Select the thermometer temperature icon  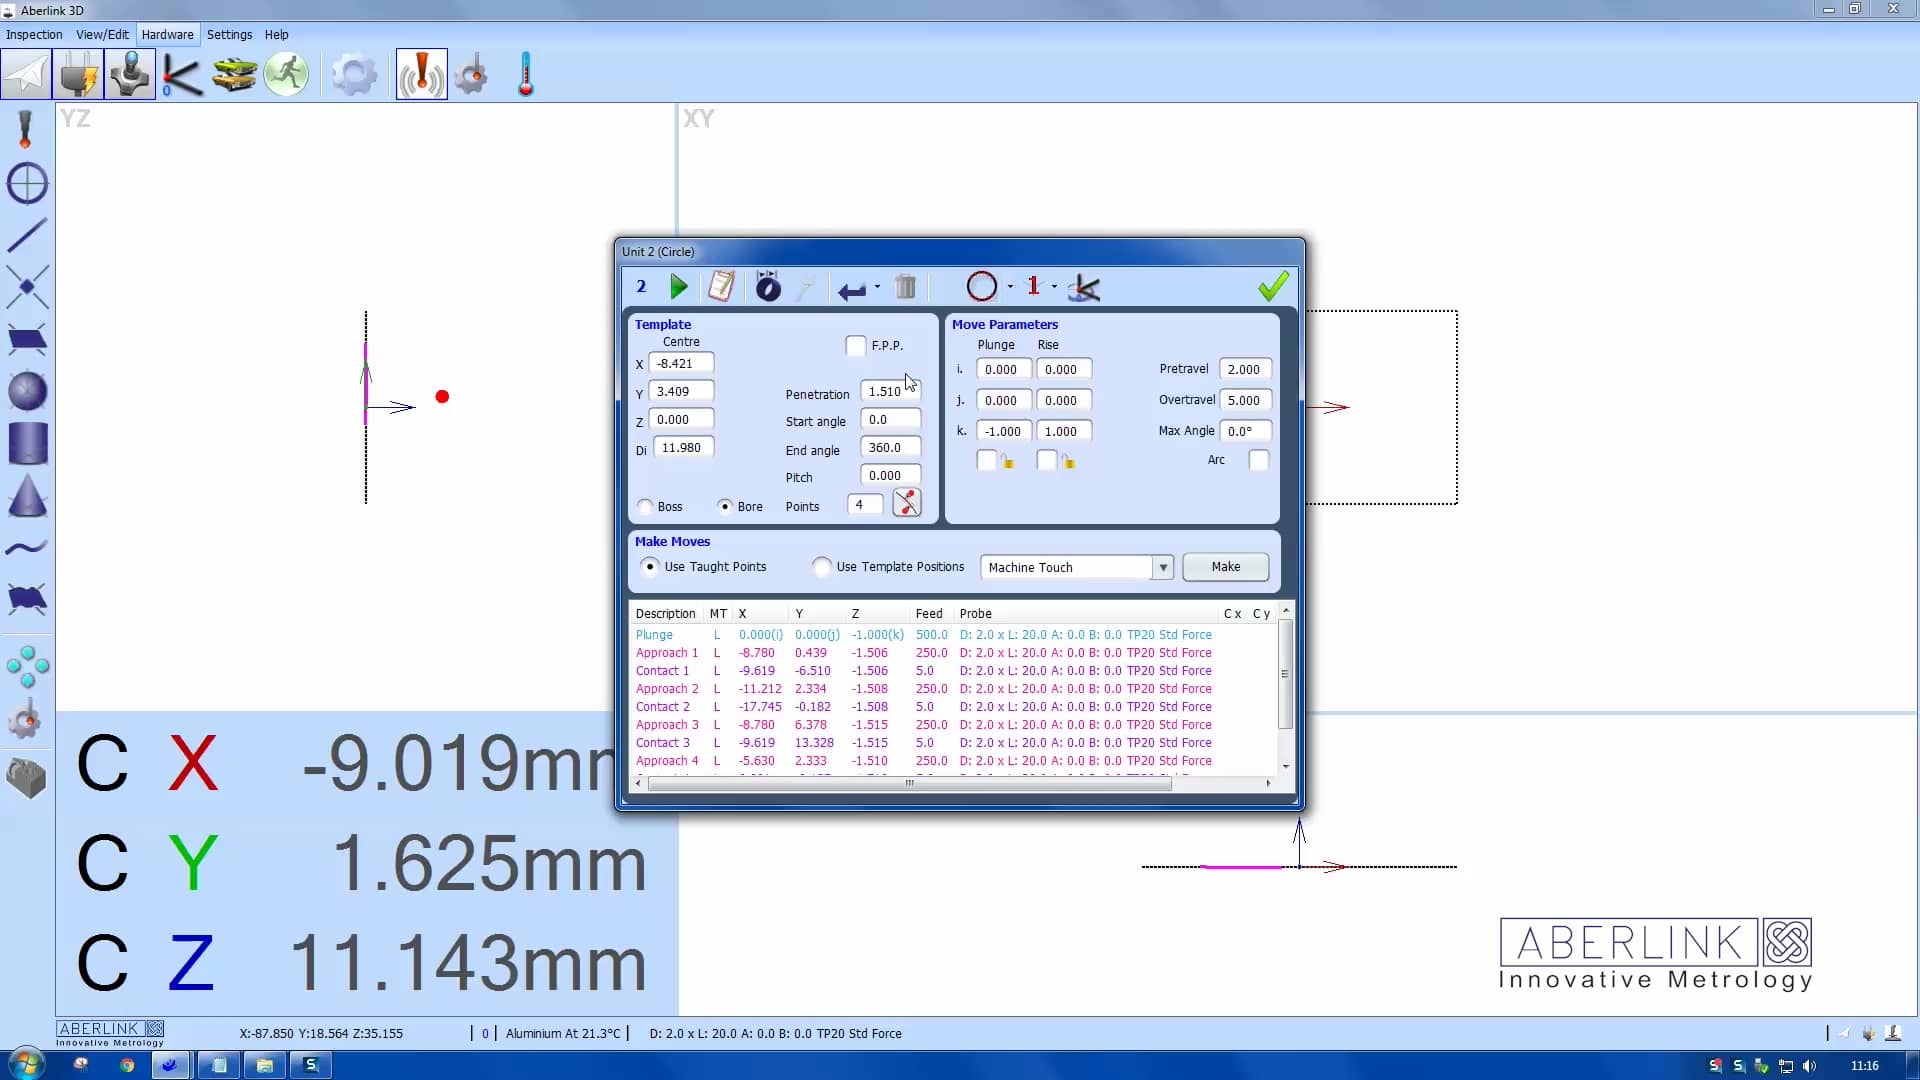[526, 74]
